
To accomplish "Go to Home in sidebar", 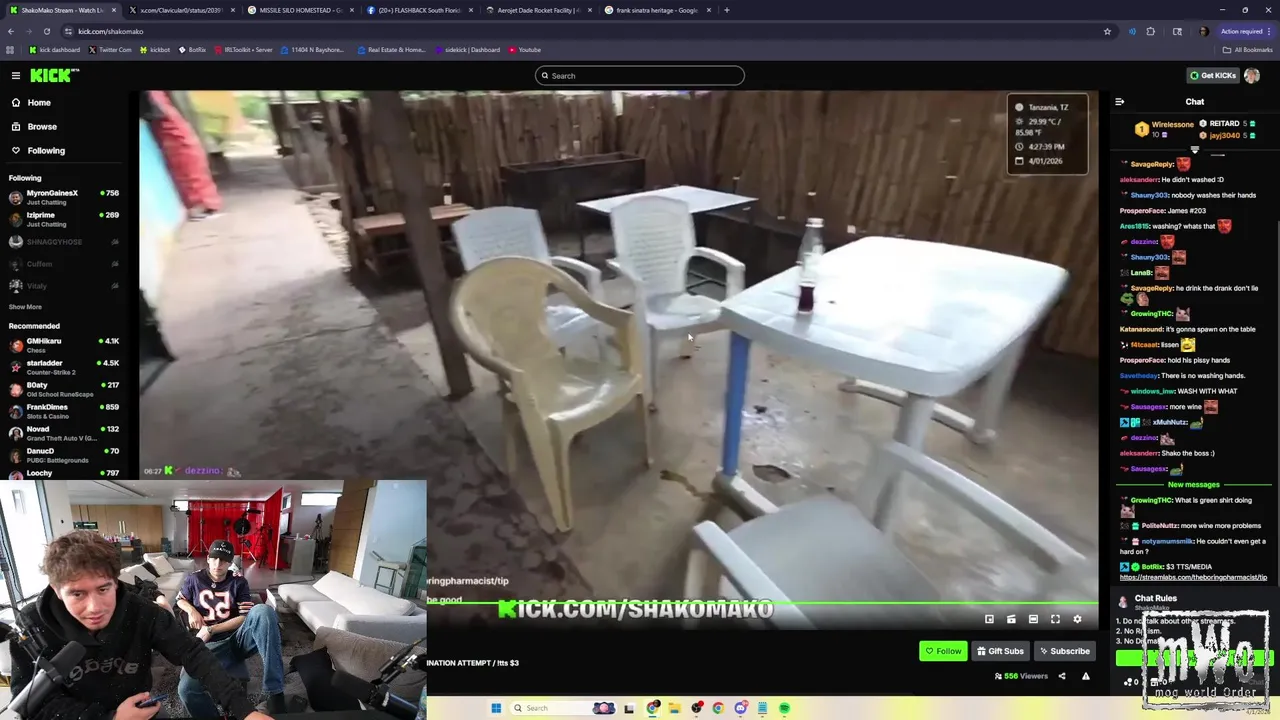I will click(39, 102).
